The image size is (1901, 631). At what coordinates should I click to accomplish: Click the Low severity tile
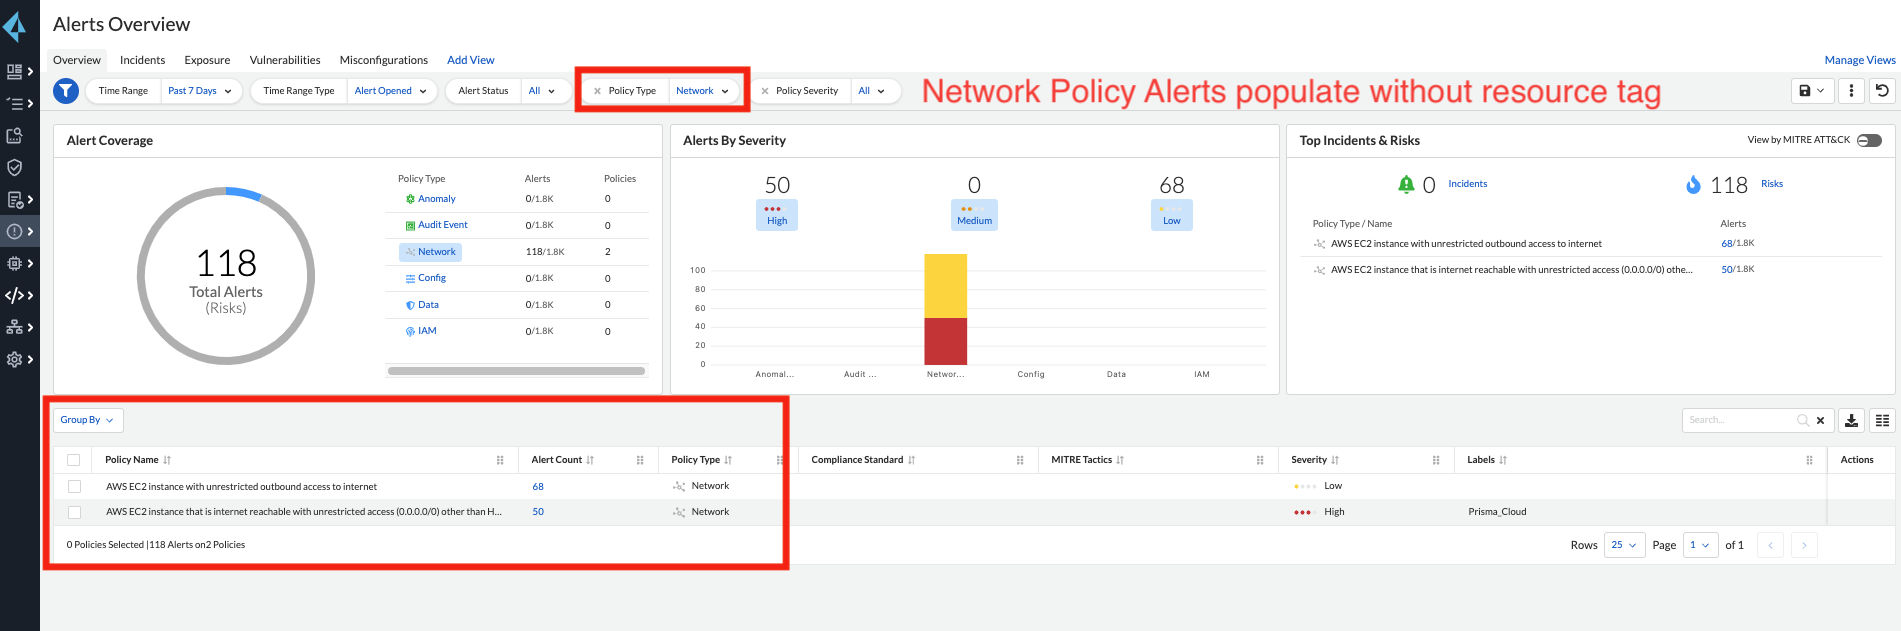[1172, 215]
